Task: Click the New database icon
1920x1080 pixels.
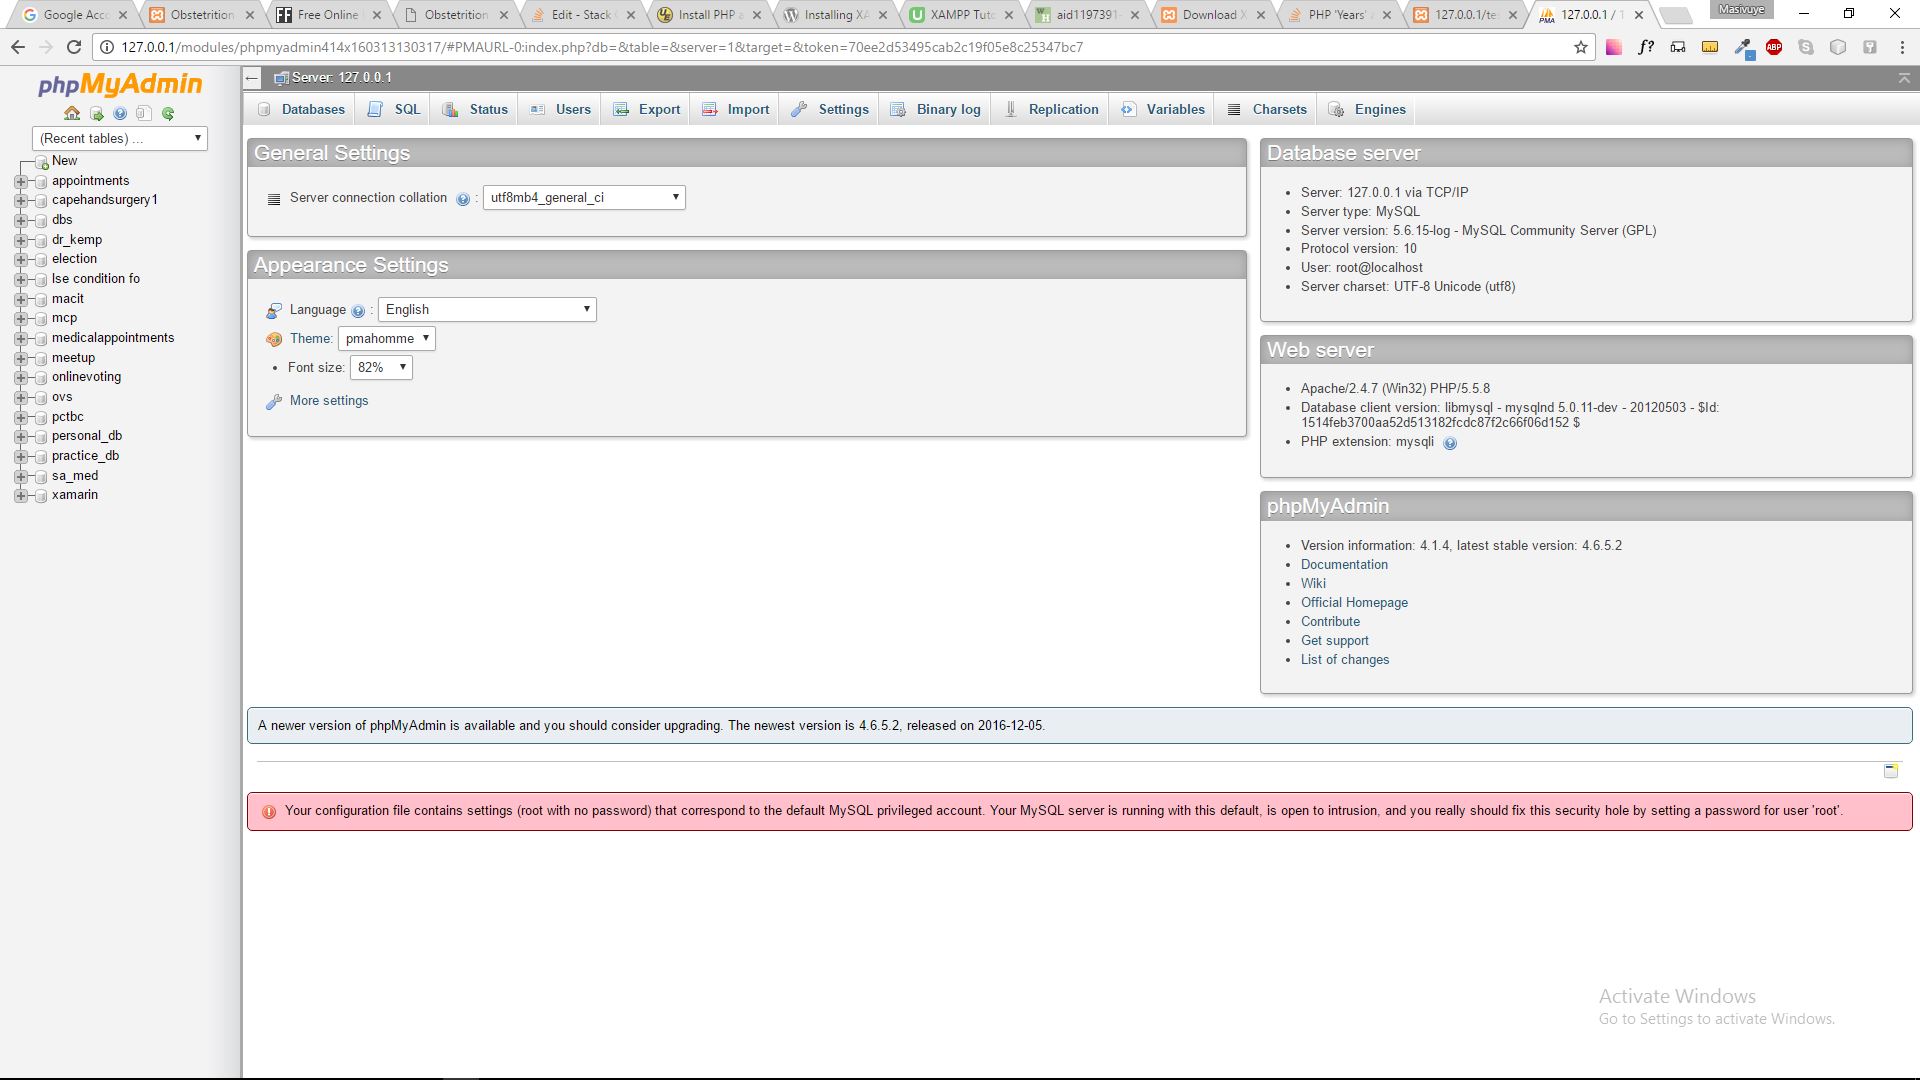Action: coord(42,162)
